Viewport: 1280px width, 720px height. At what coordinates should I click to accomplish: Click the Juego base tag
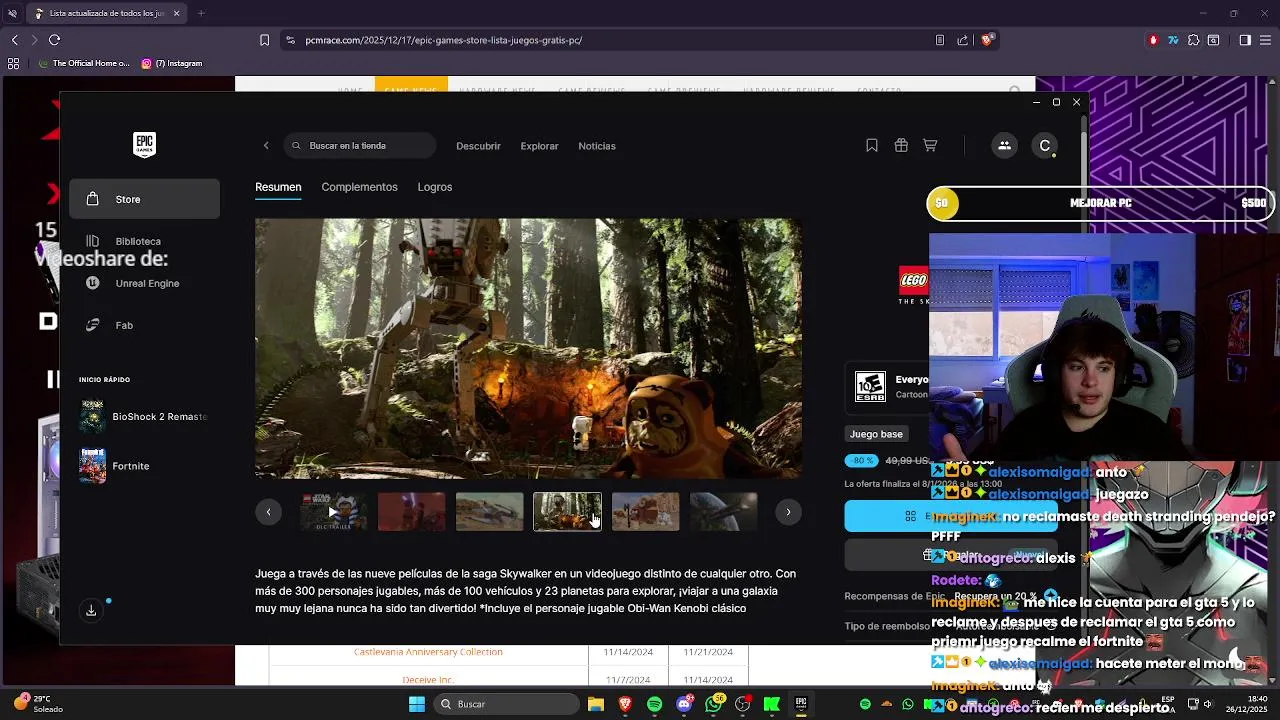[x=876, y=434]
